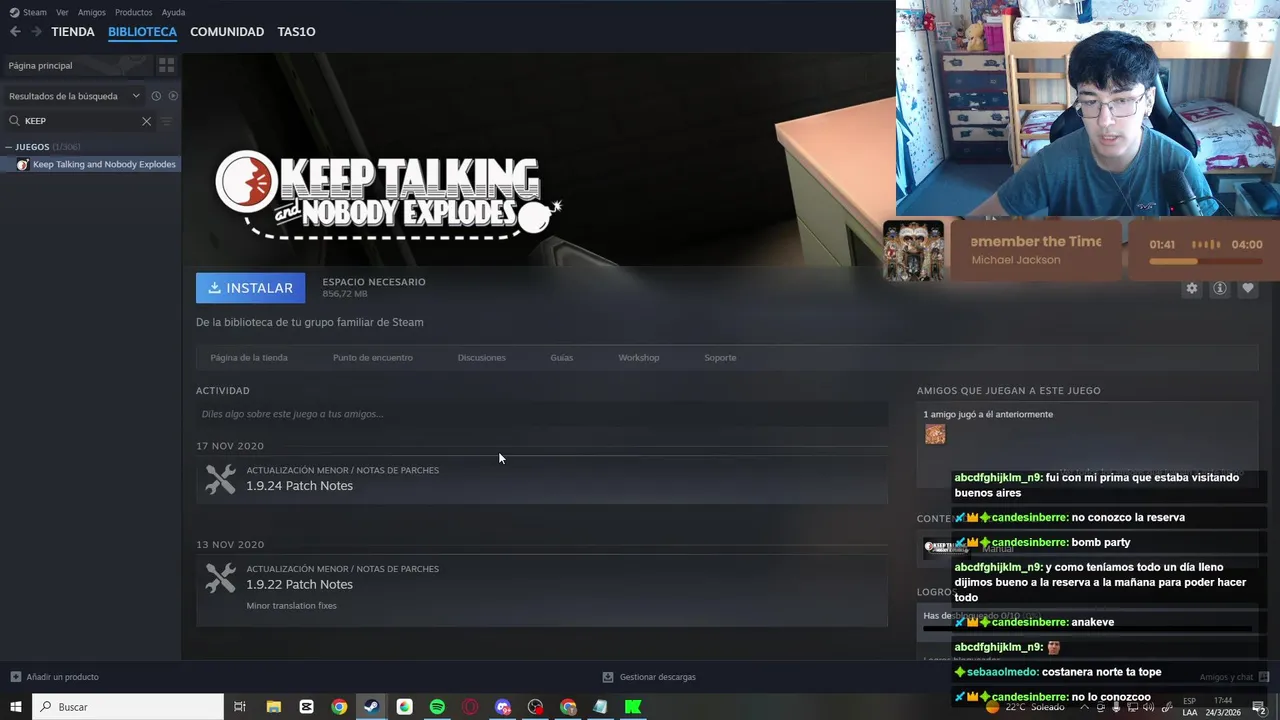Go back with the left arrow

click(15, 32)
